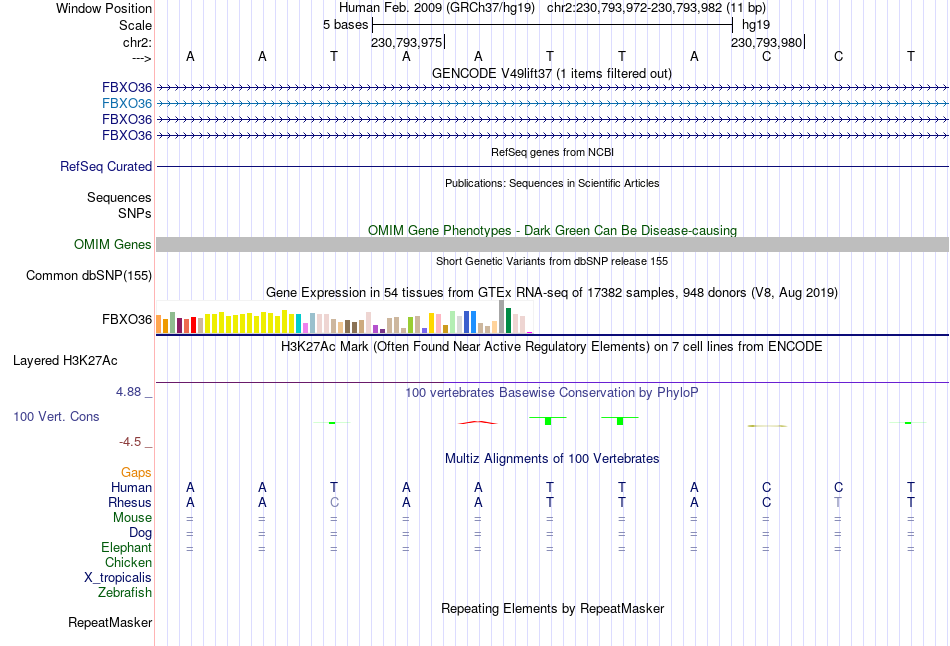Viewport: 950px width, 646px height.
Task: Click the olive PhyloP conservation mark
Action: click(767, 426)
